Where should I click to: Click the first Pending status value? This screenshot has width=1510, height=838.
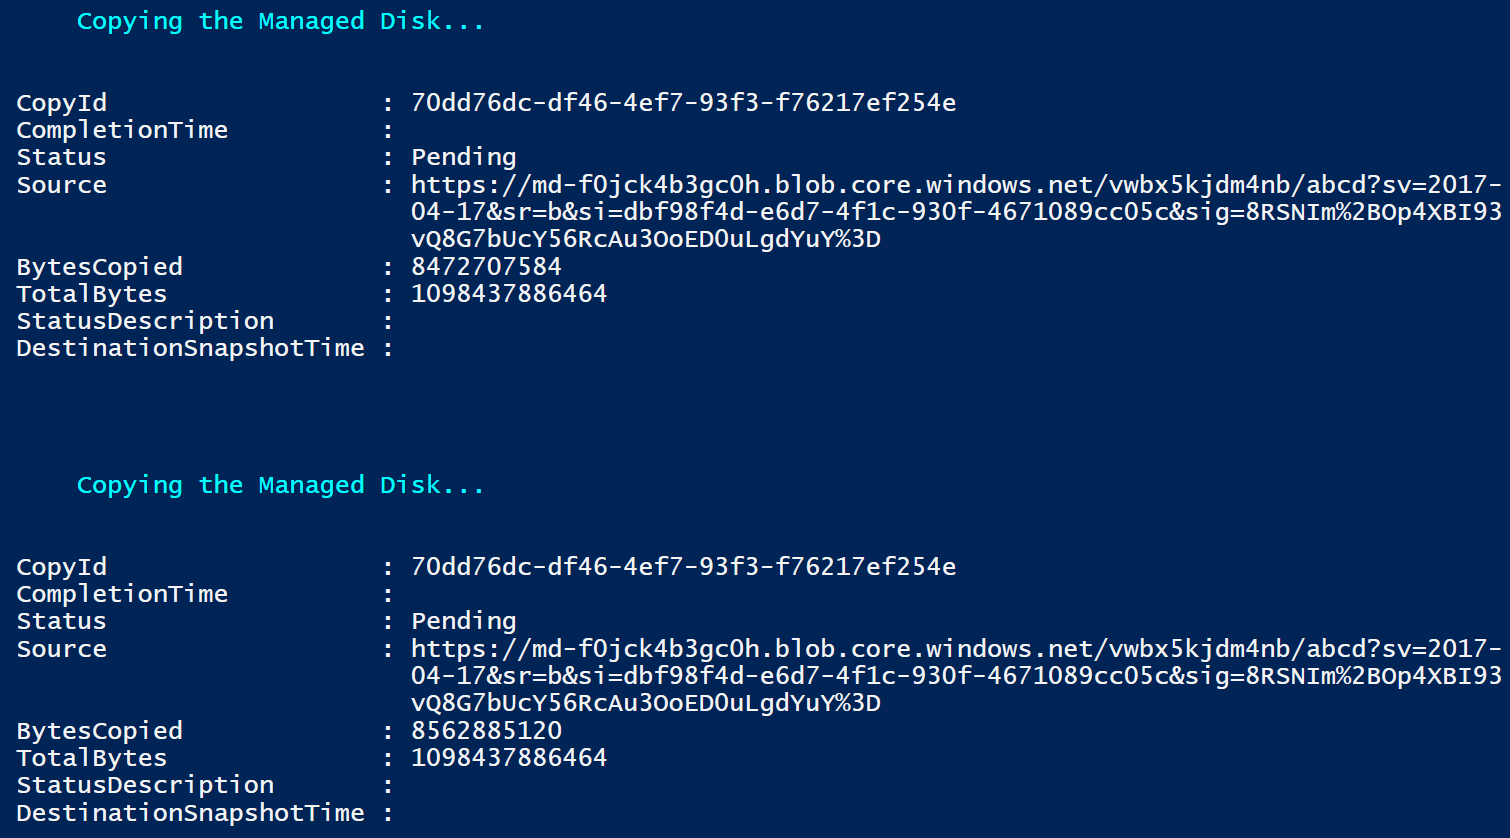point(464,157)
